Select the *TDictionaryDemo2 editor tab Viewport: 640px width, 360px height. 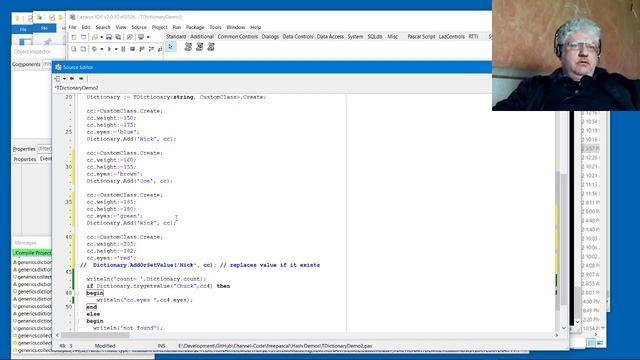pos(77,88)
